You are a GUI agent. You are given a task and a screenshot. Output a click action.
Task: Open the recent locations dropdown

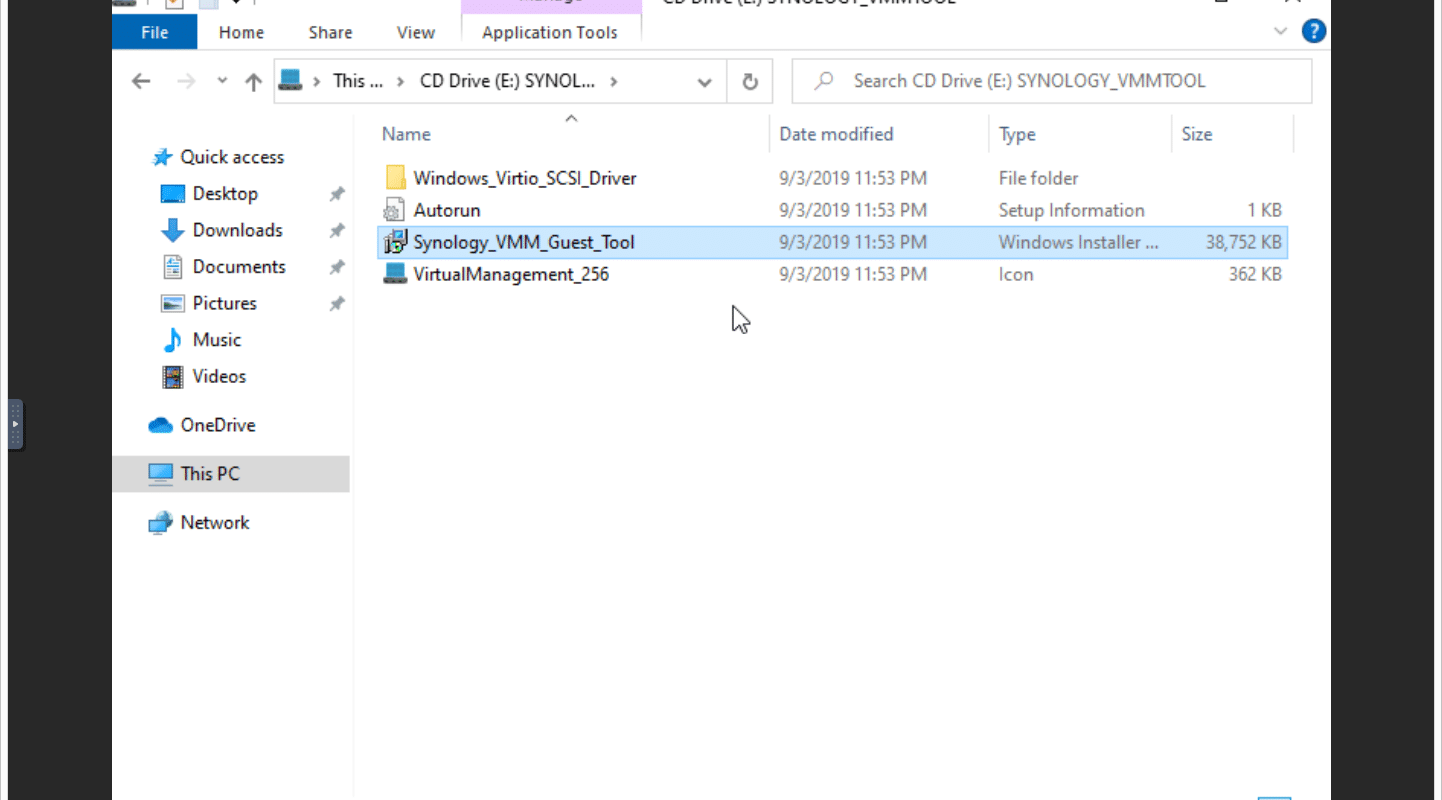point(222,82)
